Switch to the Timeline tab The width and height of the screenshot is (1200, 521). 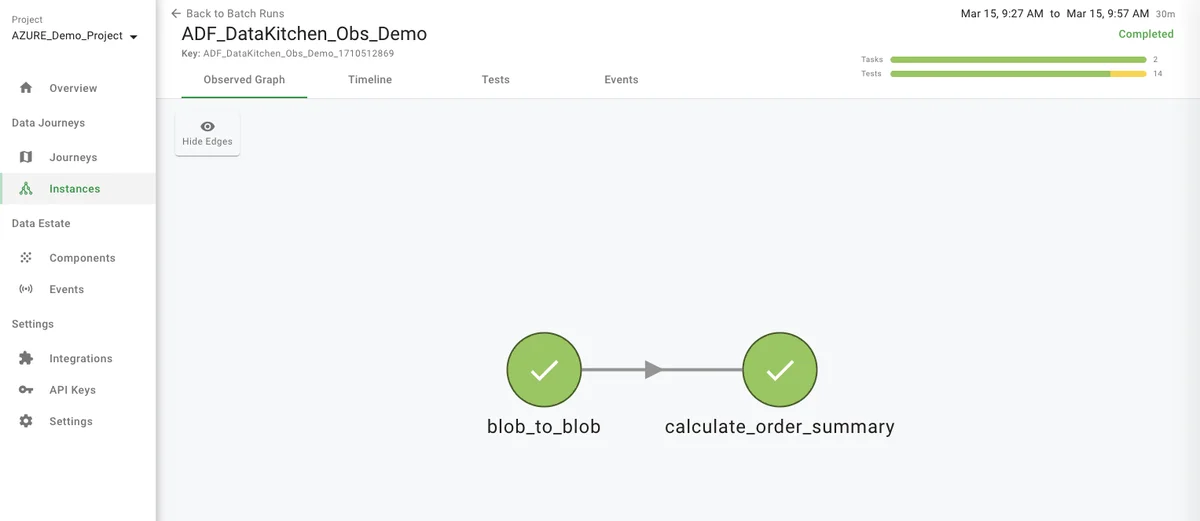(x=370, y=80)
